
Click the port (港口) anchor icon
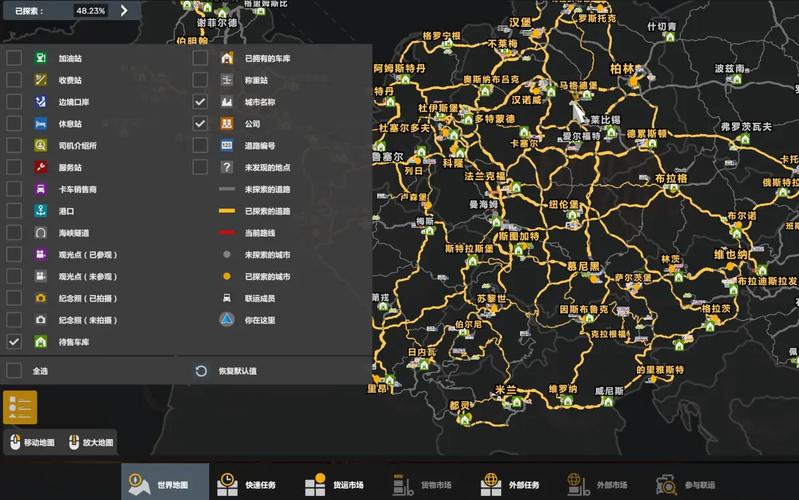point(41,211)
